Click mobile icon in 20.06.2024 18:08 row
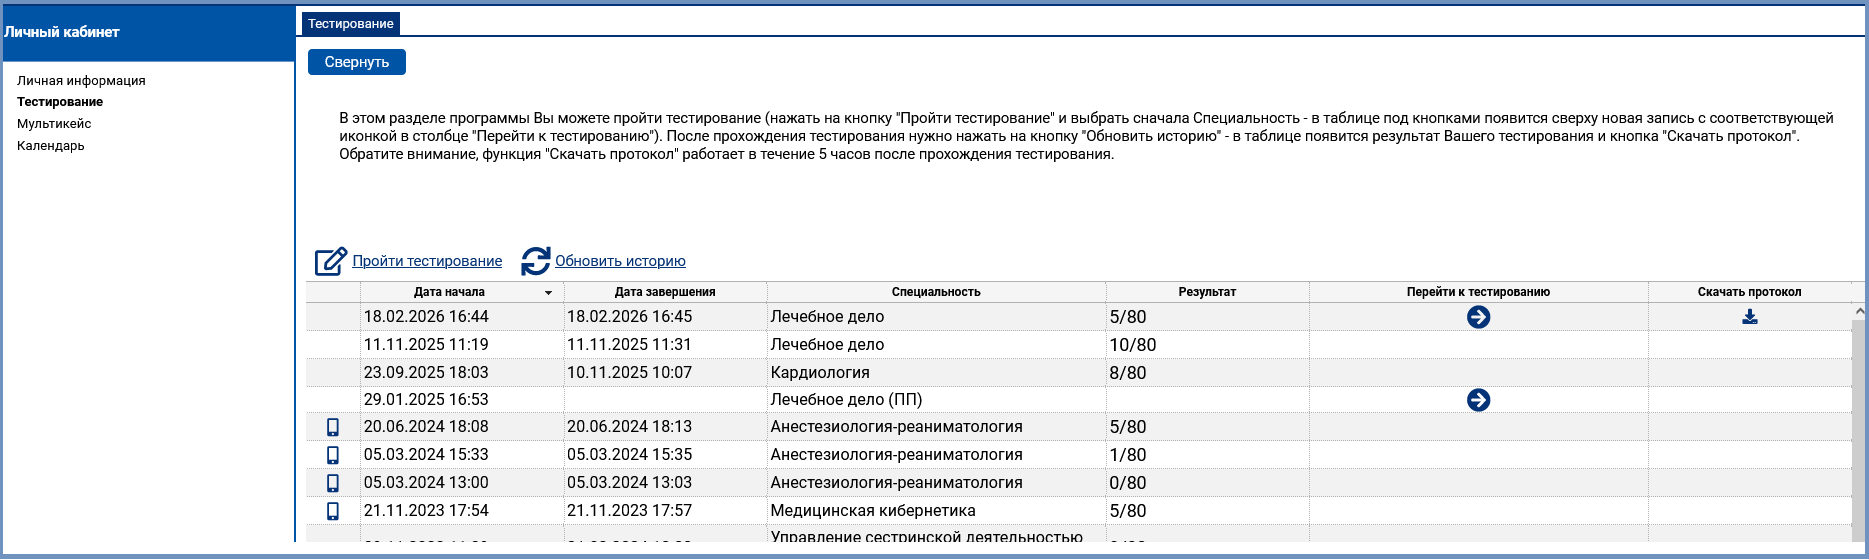 click(x=333, y=427)
